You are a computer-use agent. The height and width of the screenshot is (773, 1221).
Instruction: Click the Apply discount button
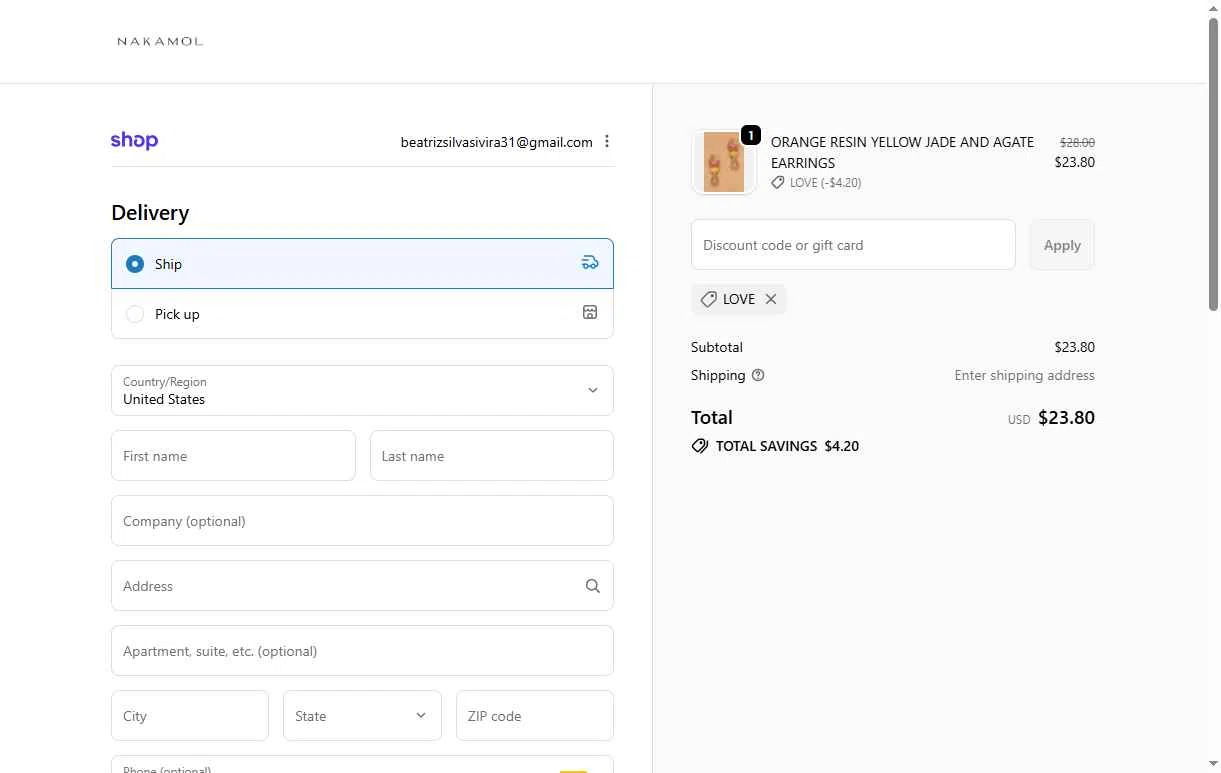[x=1062, y=245]
